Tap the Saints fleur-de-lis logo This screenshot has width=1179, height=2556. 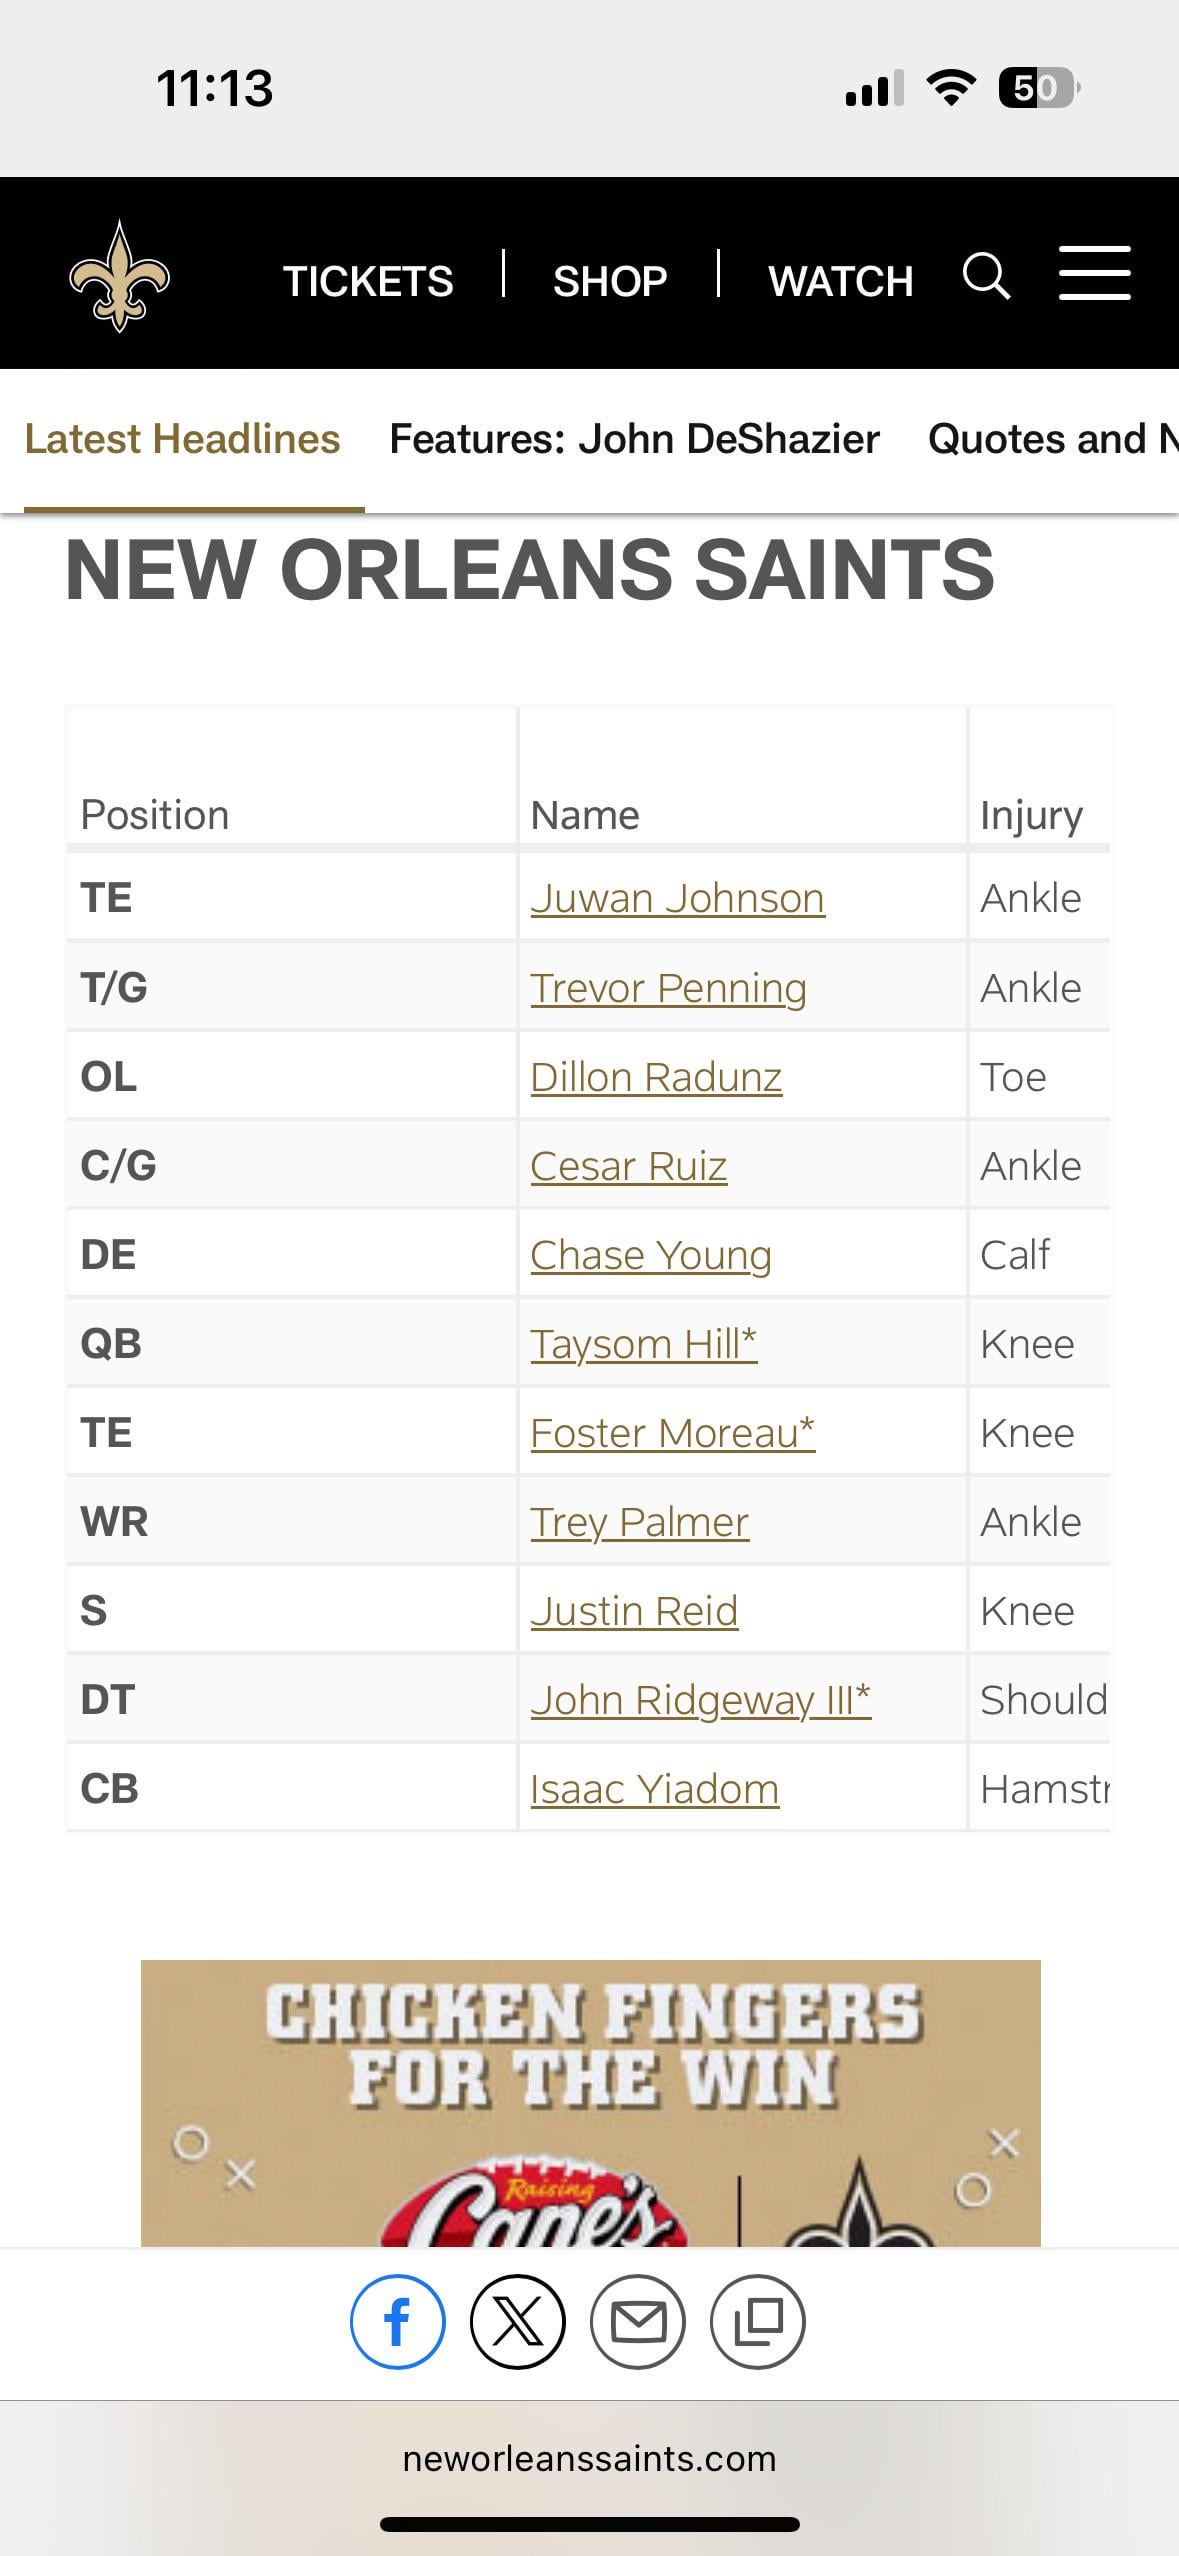click(x=119, y=276)
